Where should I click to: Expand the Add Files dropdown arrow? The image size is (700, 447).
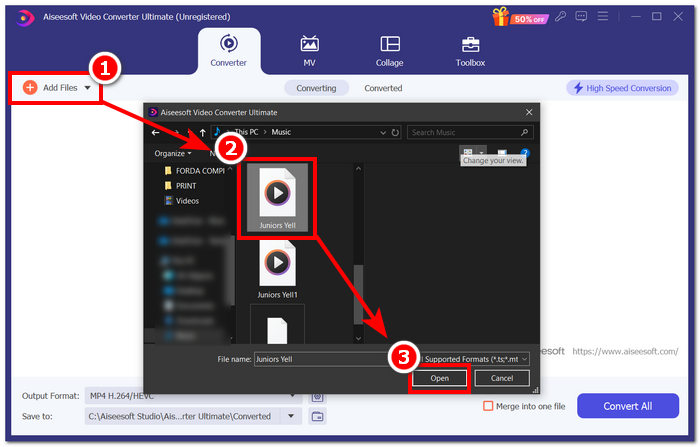[x=88, y=88]
